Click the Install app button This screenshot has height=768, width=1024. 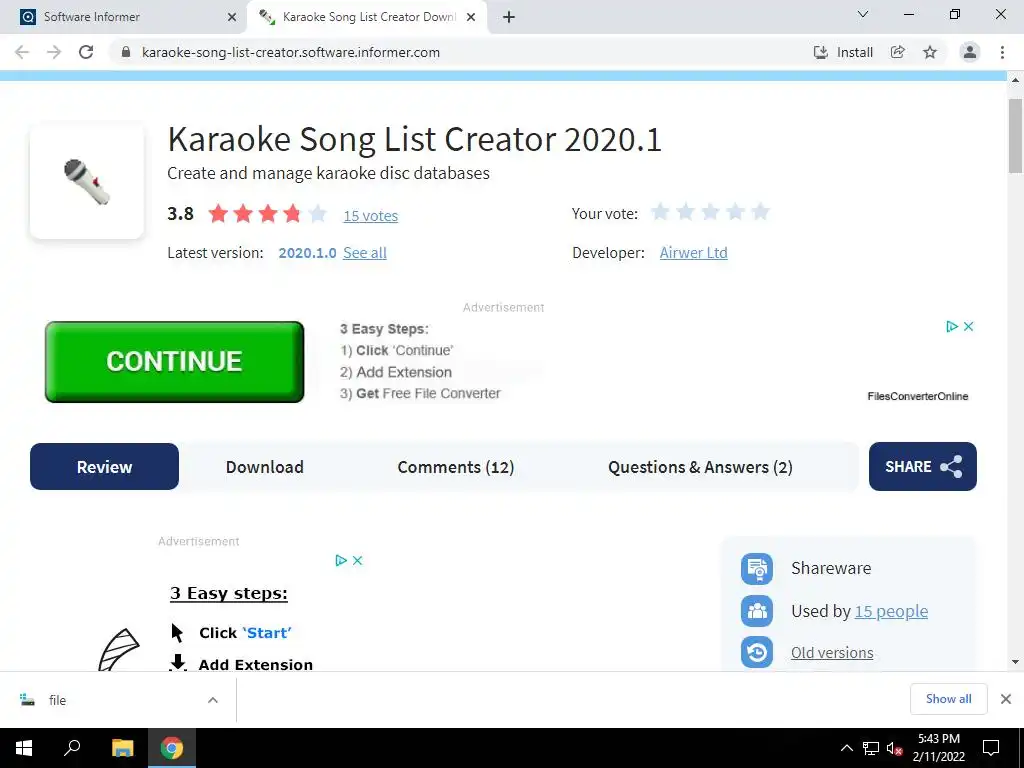843,52
